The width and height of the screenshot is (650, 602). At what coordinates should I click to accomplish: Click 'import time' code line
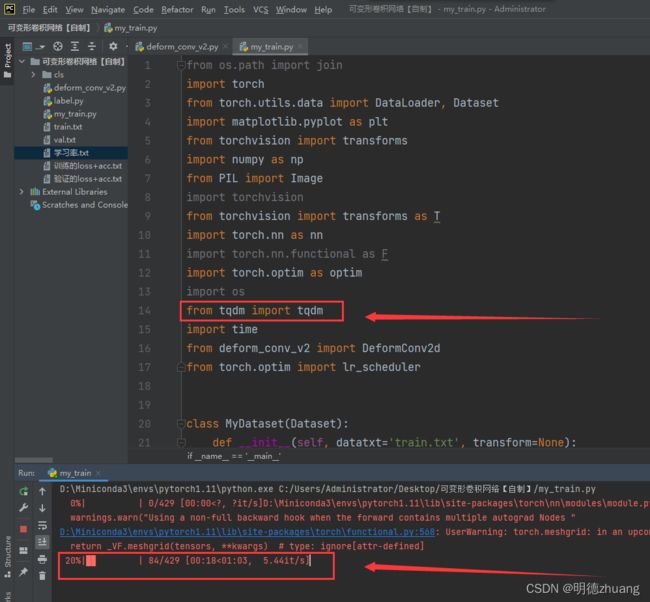(222, 329)
